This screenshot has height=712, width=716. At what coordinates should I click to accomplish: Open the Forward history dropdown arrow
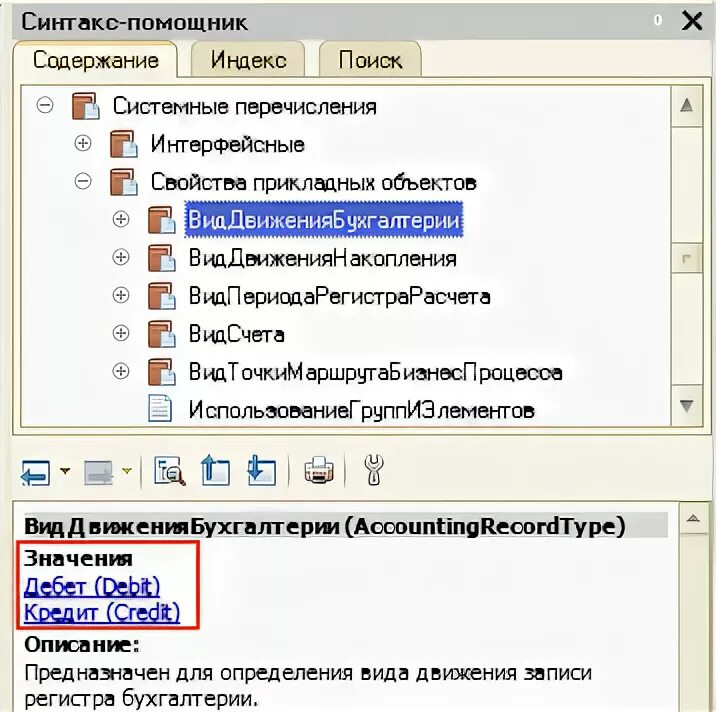tap(127, 470)
